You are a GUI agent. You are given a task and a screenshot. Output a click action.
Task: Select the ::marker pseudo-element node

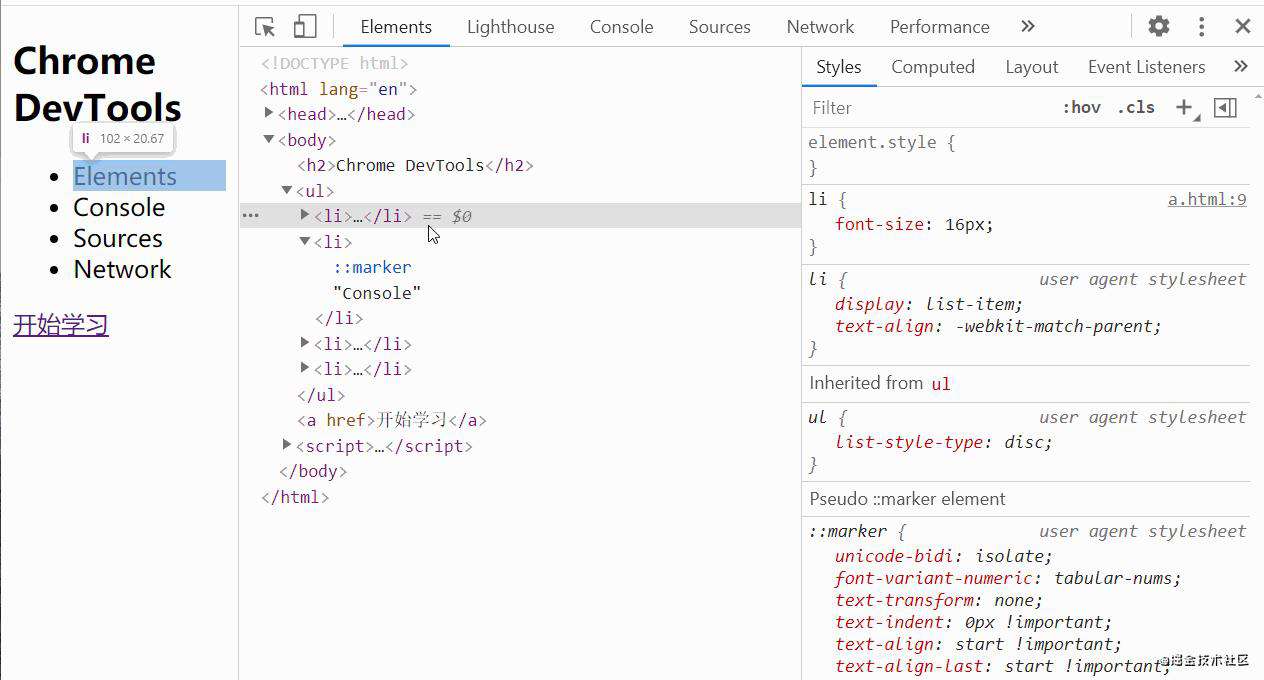point(372,267)
